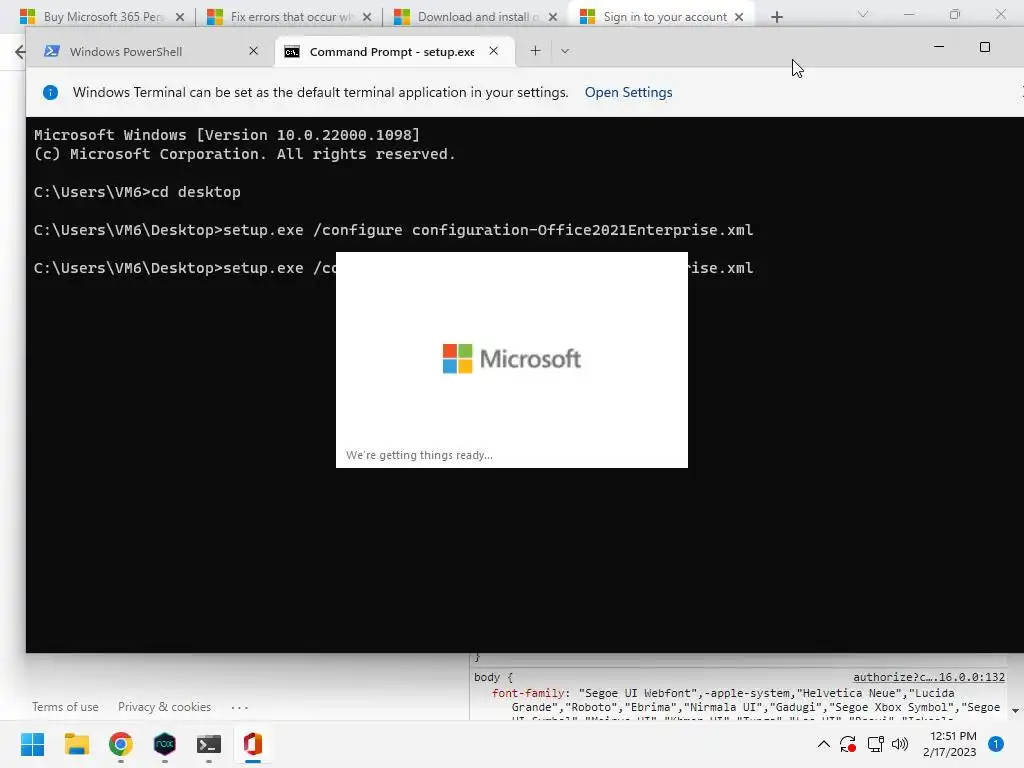Open the Buy Microsoft 365 browser tab
Viewport: 1024px width, 768px height.
pyautogui.click(x=102, y=17)
